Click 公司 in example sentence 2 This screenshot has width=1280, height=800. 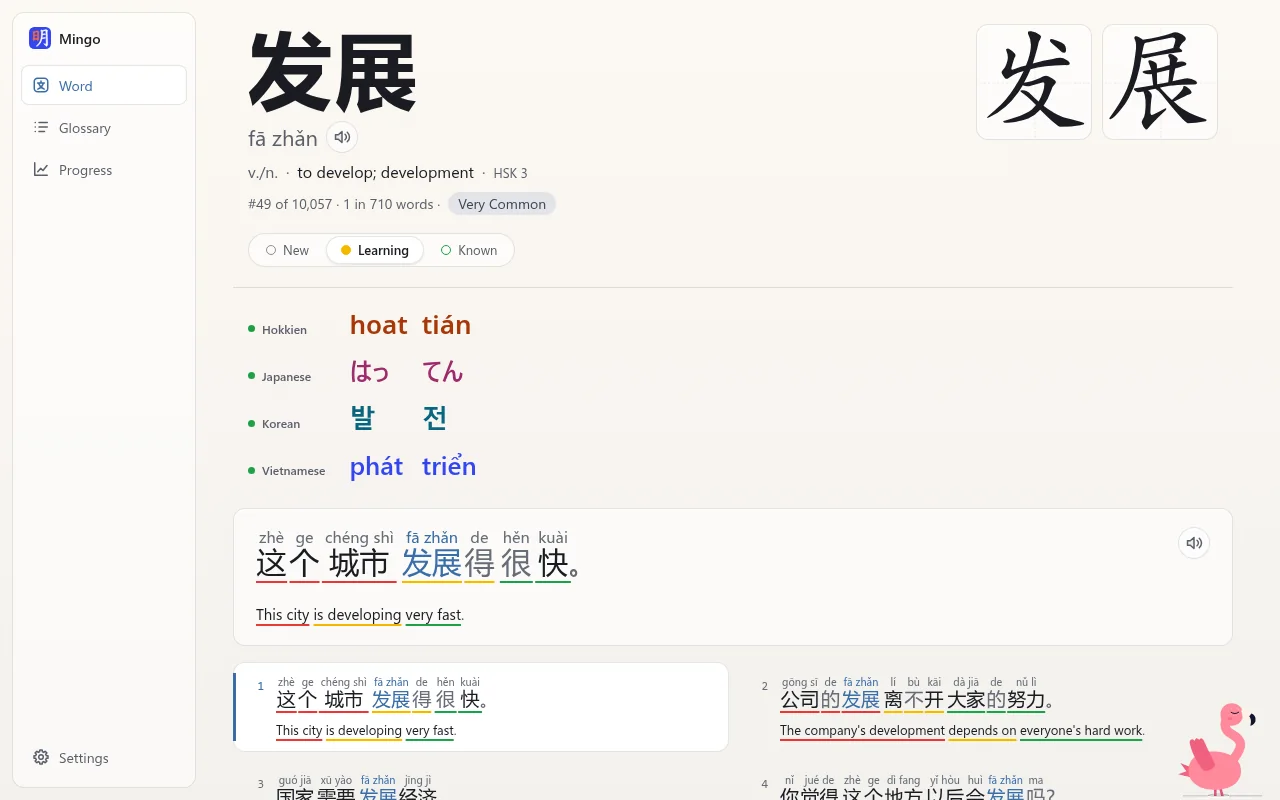point(800,700)
